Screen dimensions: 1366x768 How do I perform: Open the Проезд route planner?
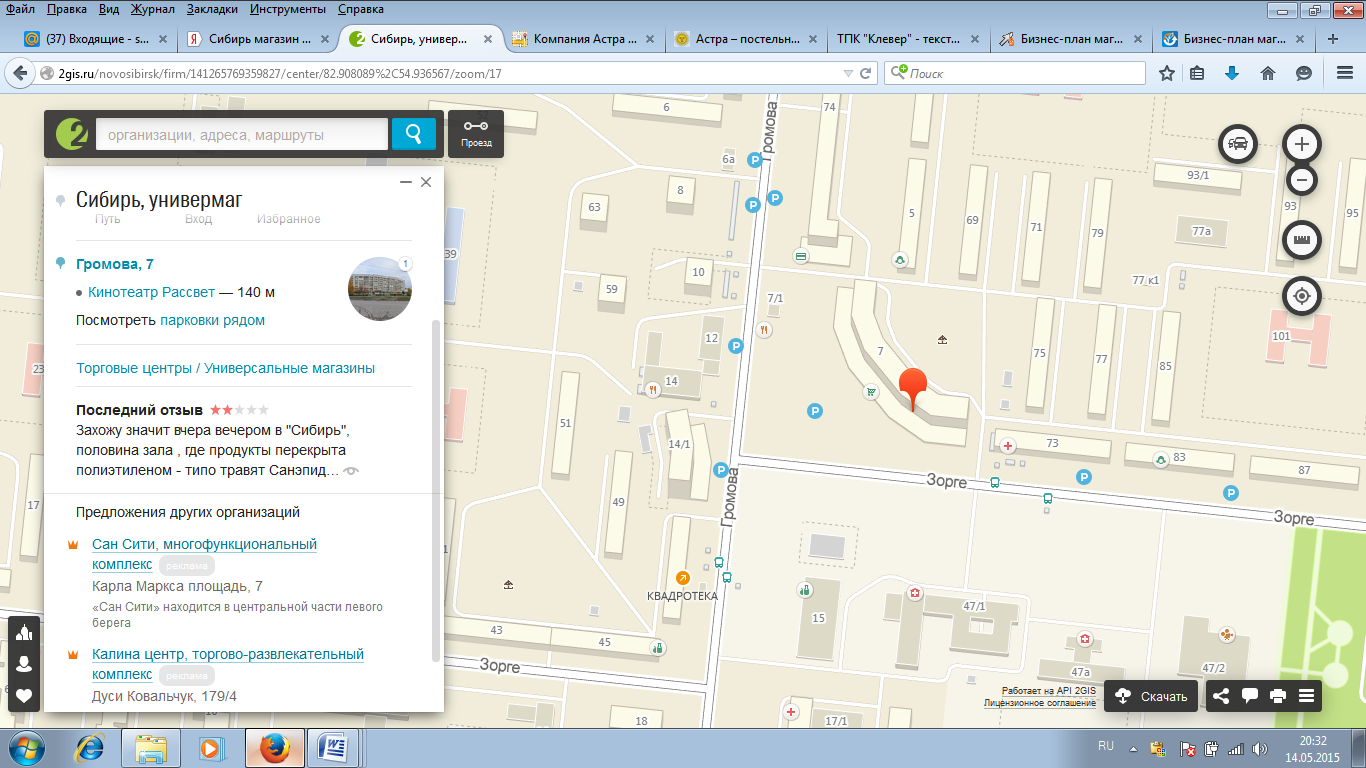pos(476,134)
